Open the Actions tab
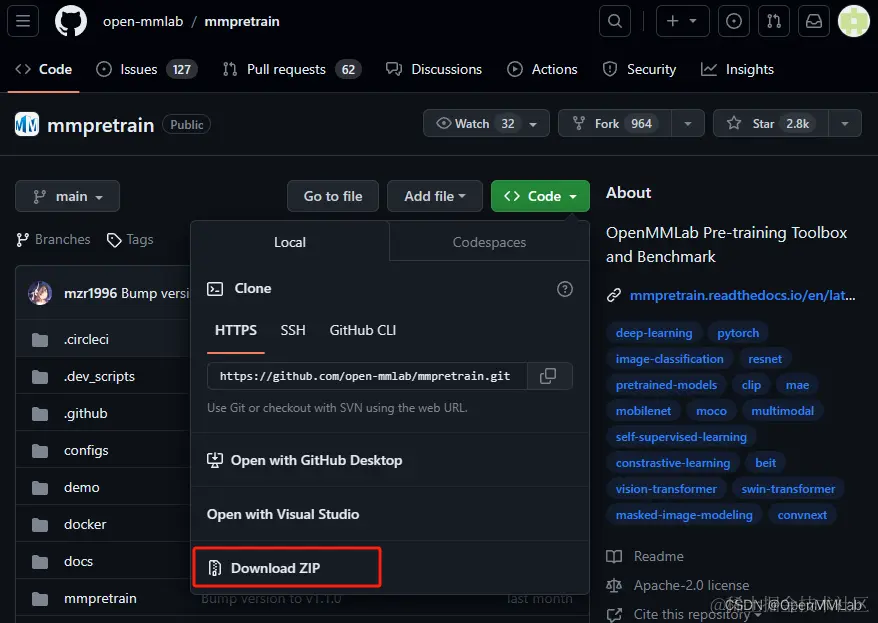Viewport: 878px width, 623px height. point(542,69)
